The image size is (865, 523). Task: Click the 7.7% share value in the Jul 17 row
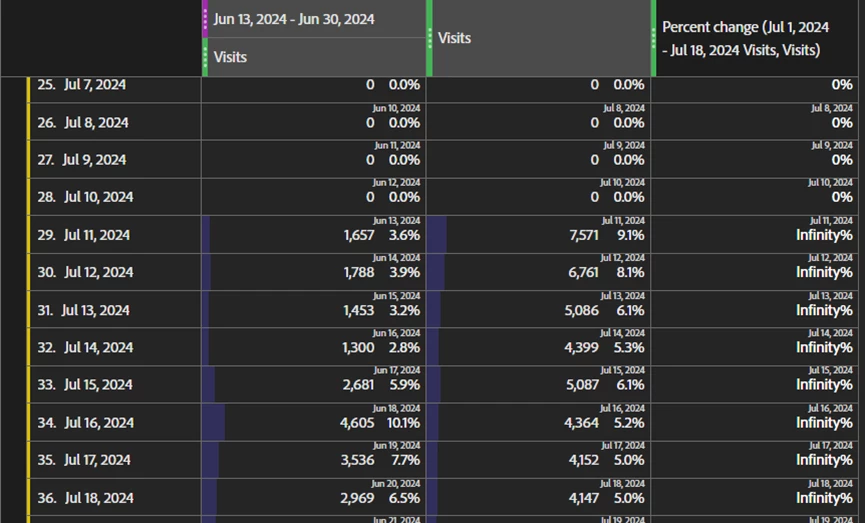click(404, 460)
